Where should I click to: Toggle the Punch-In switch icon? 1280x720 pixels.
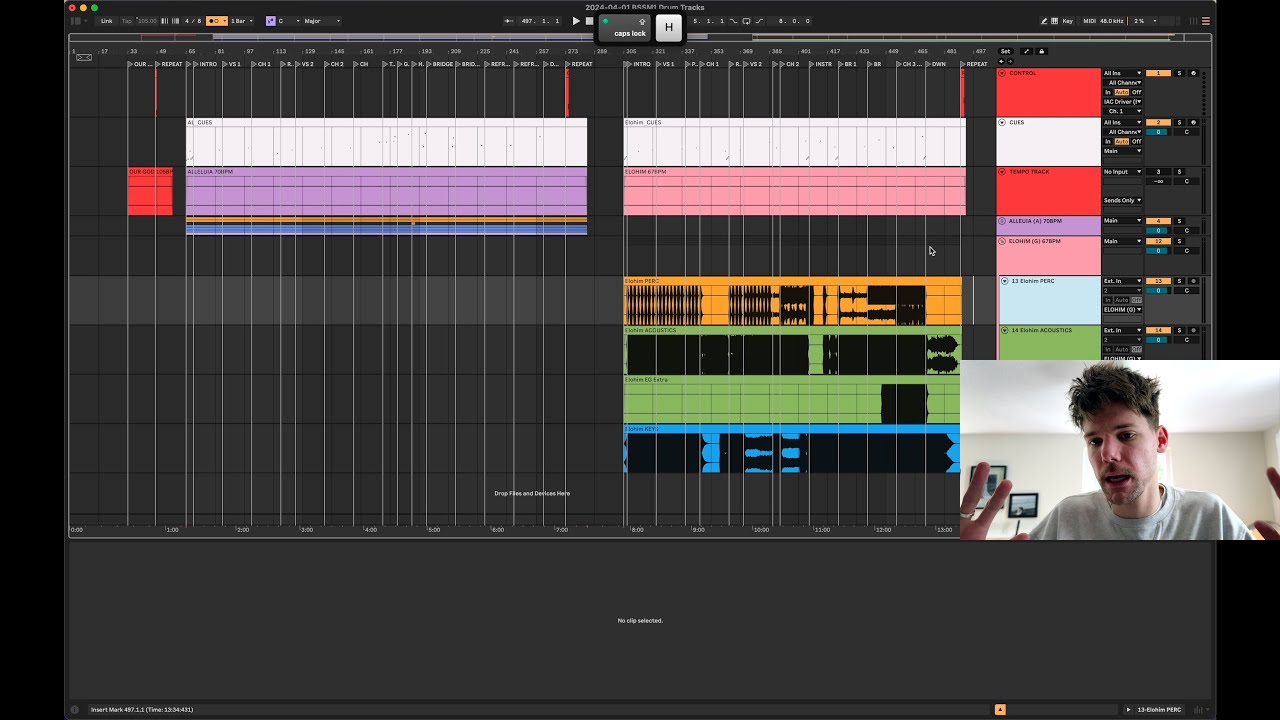(x=734, y=21)
